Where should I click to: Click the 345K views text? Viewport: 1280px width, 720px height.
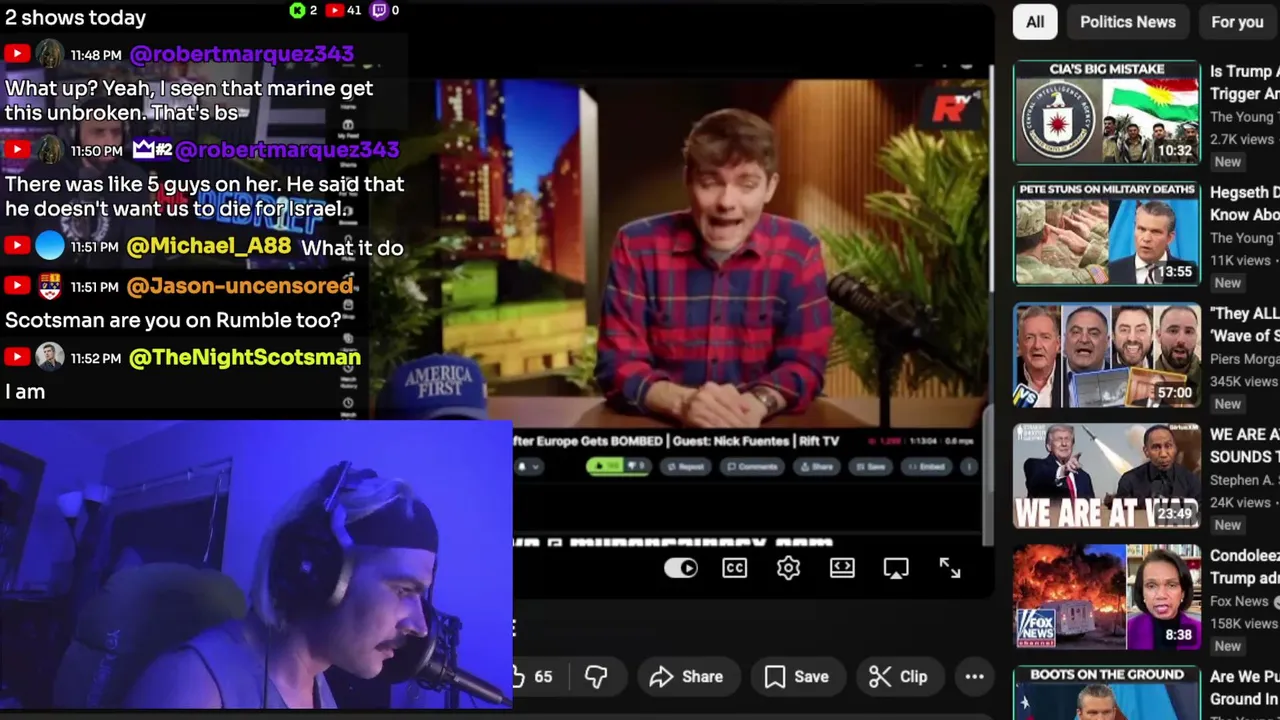(1244, 382)
